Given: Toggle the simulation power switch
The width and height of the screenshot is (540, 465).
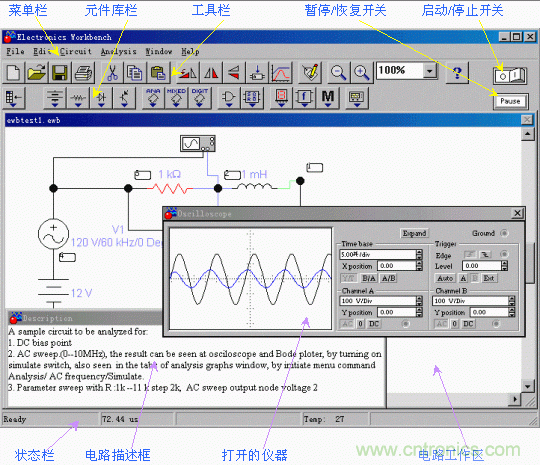Looking at the screenshot, I should (510, 75).
